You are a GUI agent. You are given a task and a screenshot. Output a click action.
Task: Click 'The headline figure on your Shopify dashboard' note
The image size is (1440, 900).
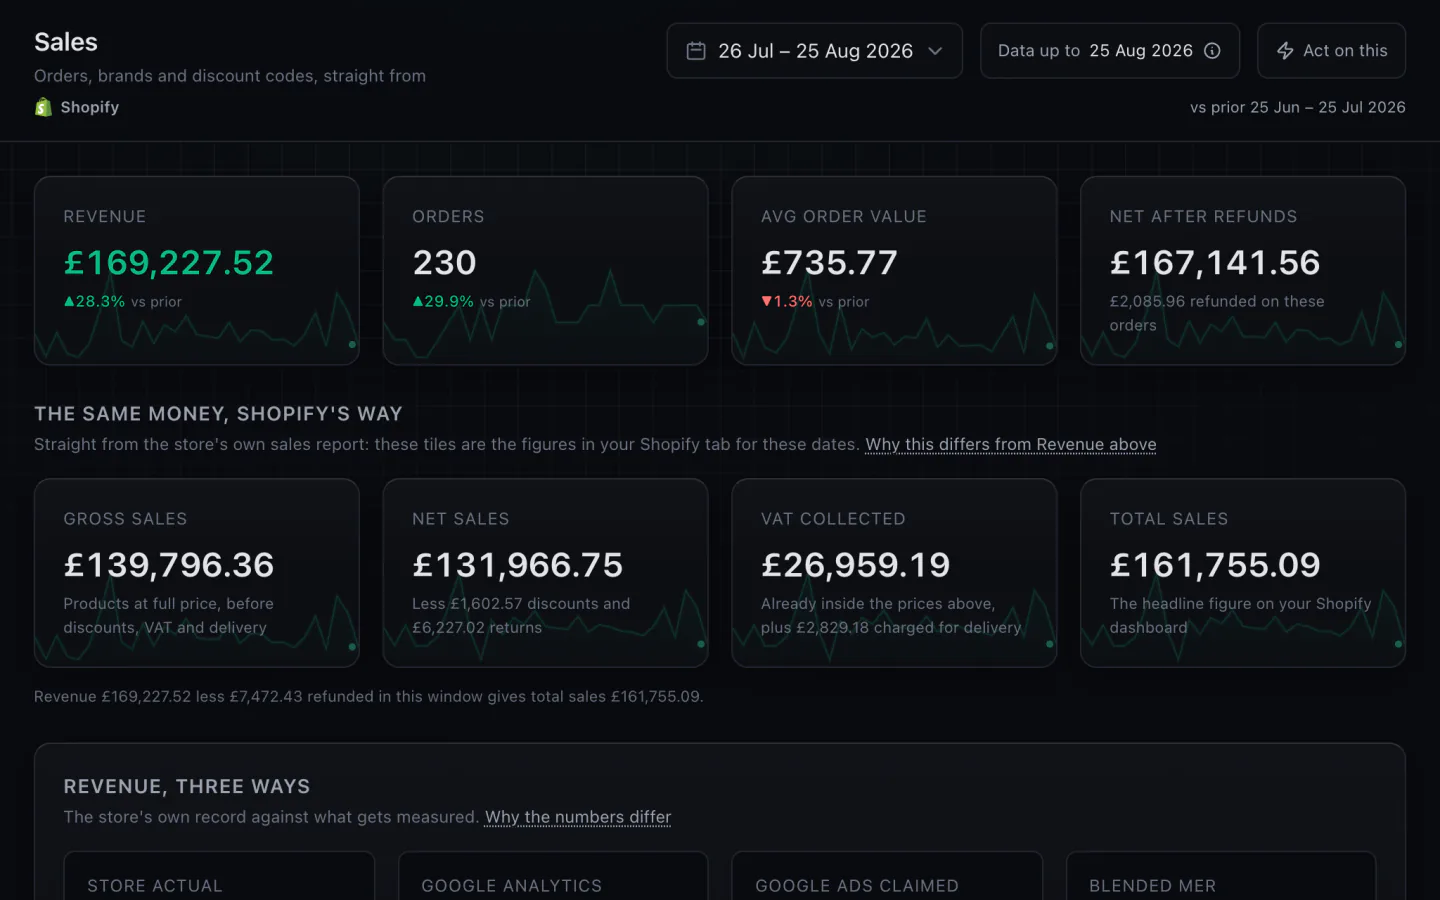click(x=1240, y=616)
